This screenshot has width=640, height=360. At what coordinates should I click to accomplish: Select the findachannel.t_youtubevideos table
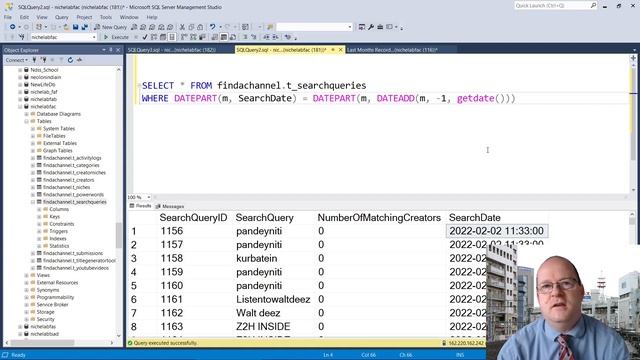tap(76, 268)
